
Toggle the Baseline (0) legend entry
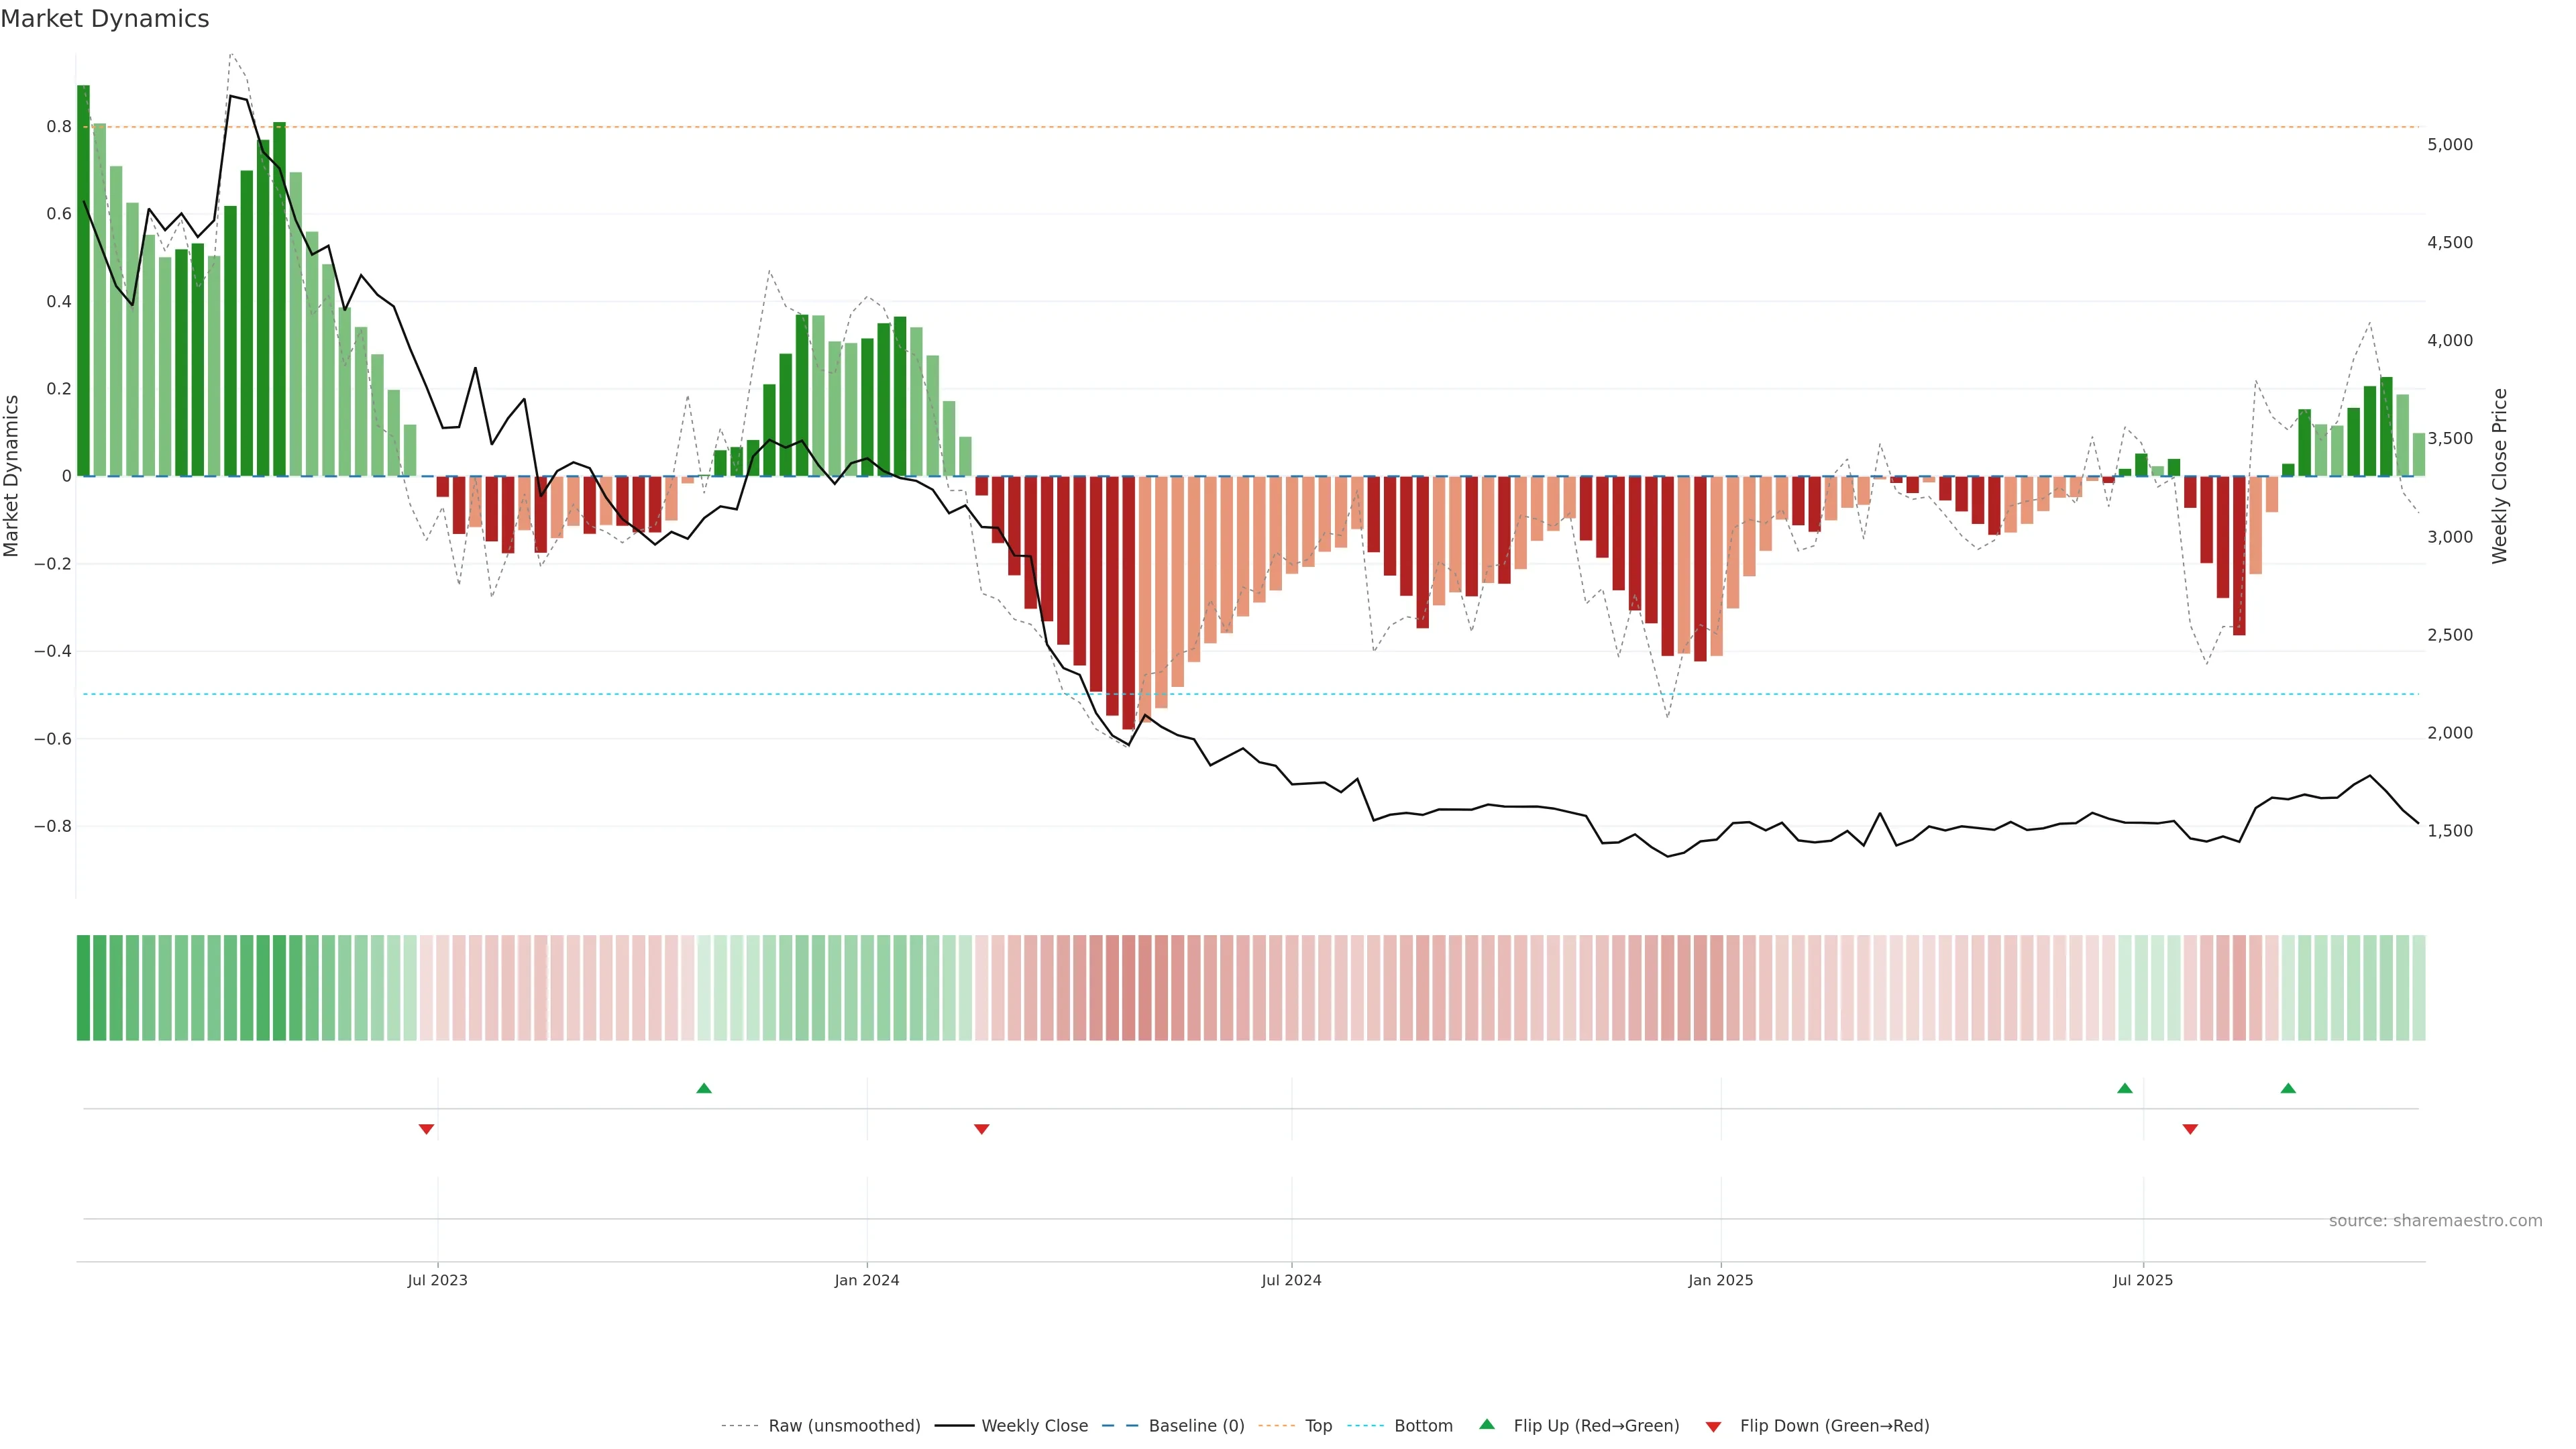[1196, 1426]
